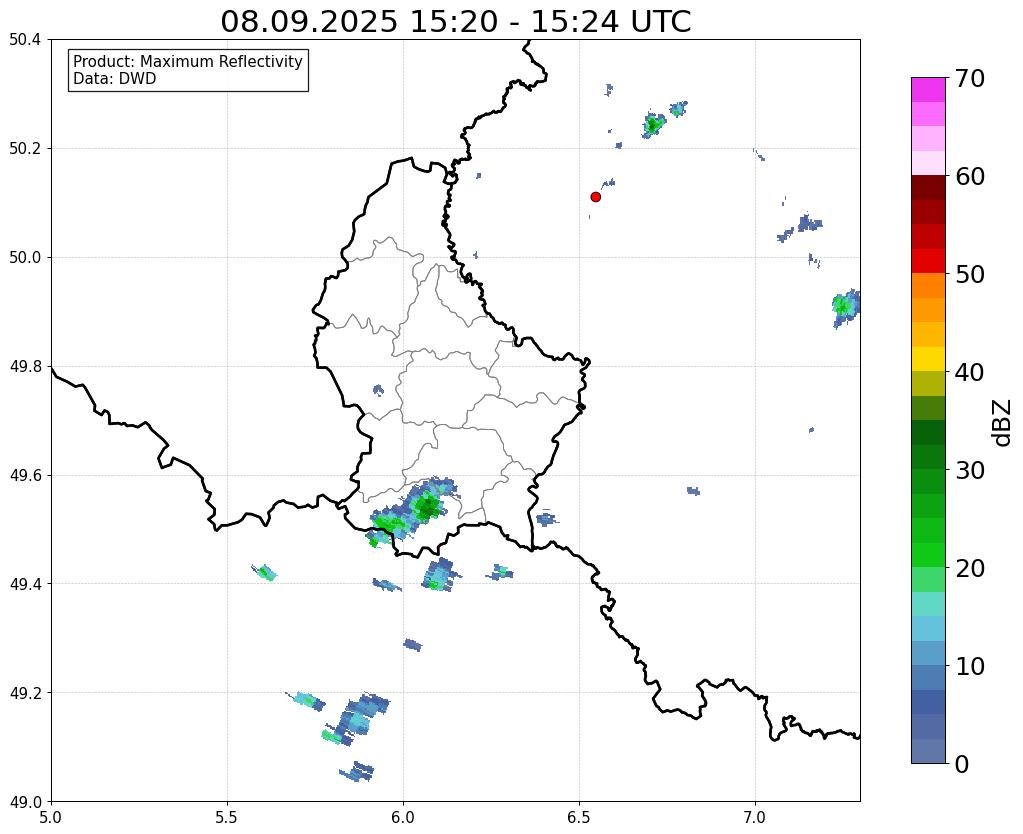Click the latitude axis label "50.2"
This screenshot has width=1023, height=834.
click(x=25, y=149)
